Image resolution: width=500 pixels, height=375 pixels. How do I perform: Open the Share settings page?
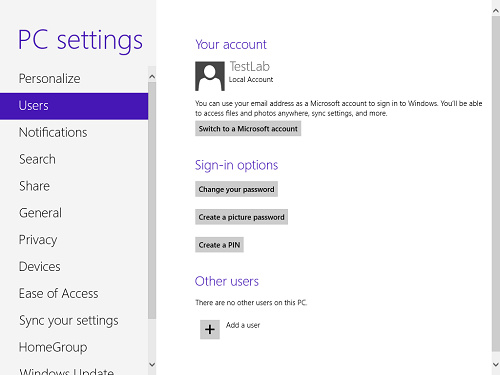click(74, 186)
